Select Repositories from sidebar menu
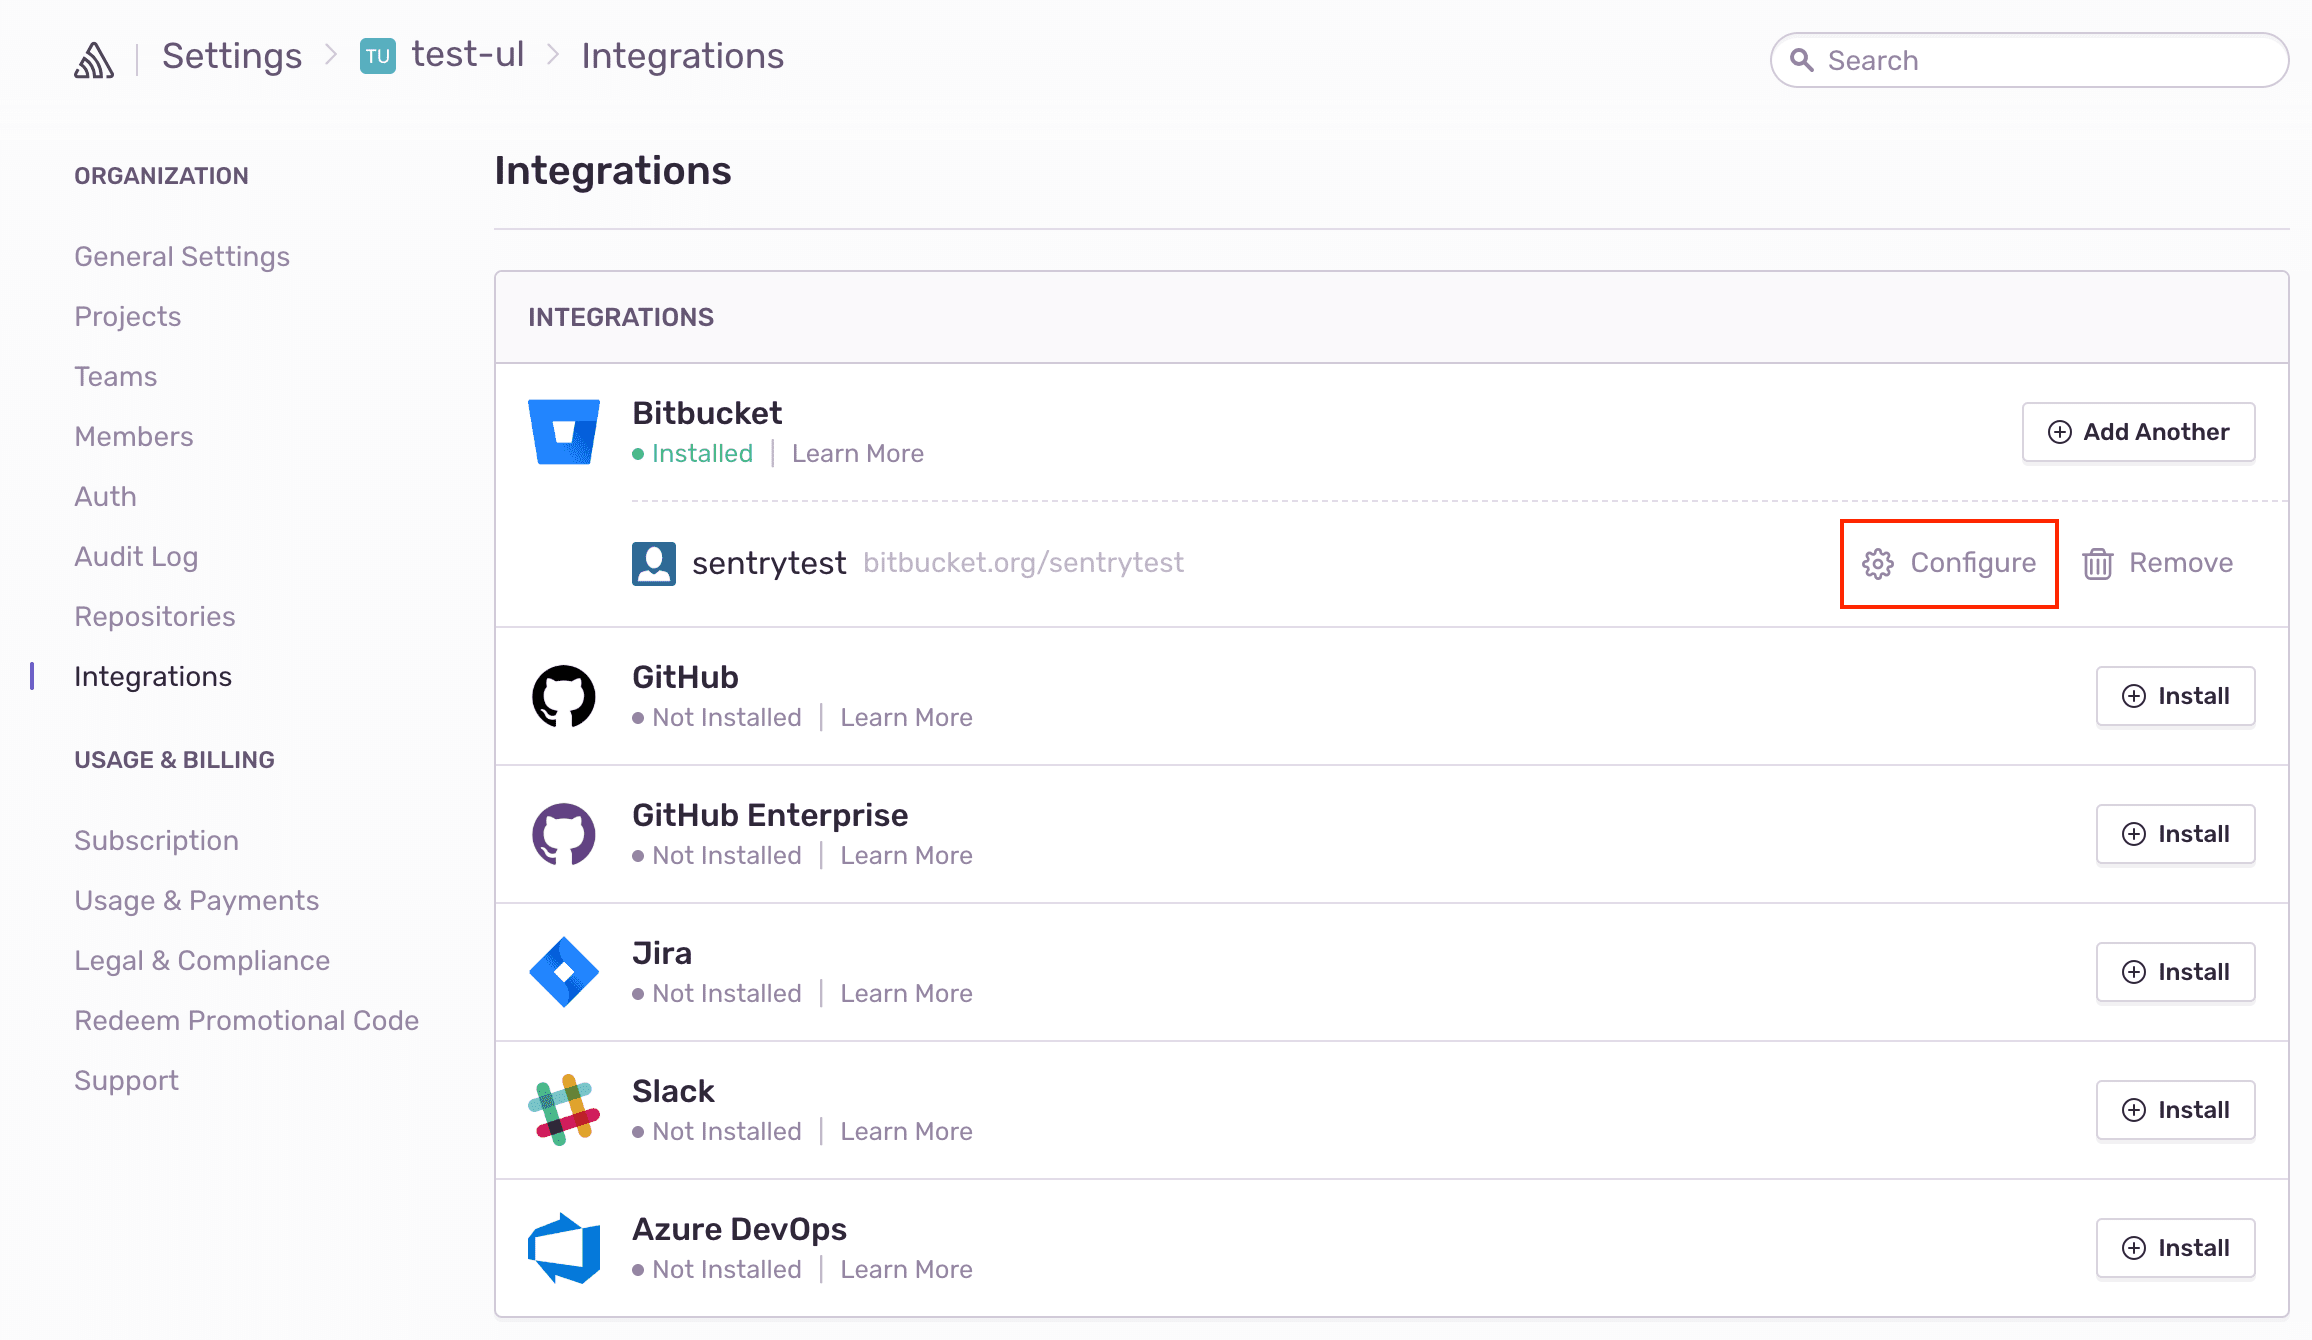 pyautogui.click(x=155, y=616)
